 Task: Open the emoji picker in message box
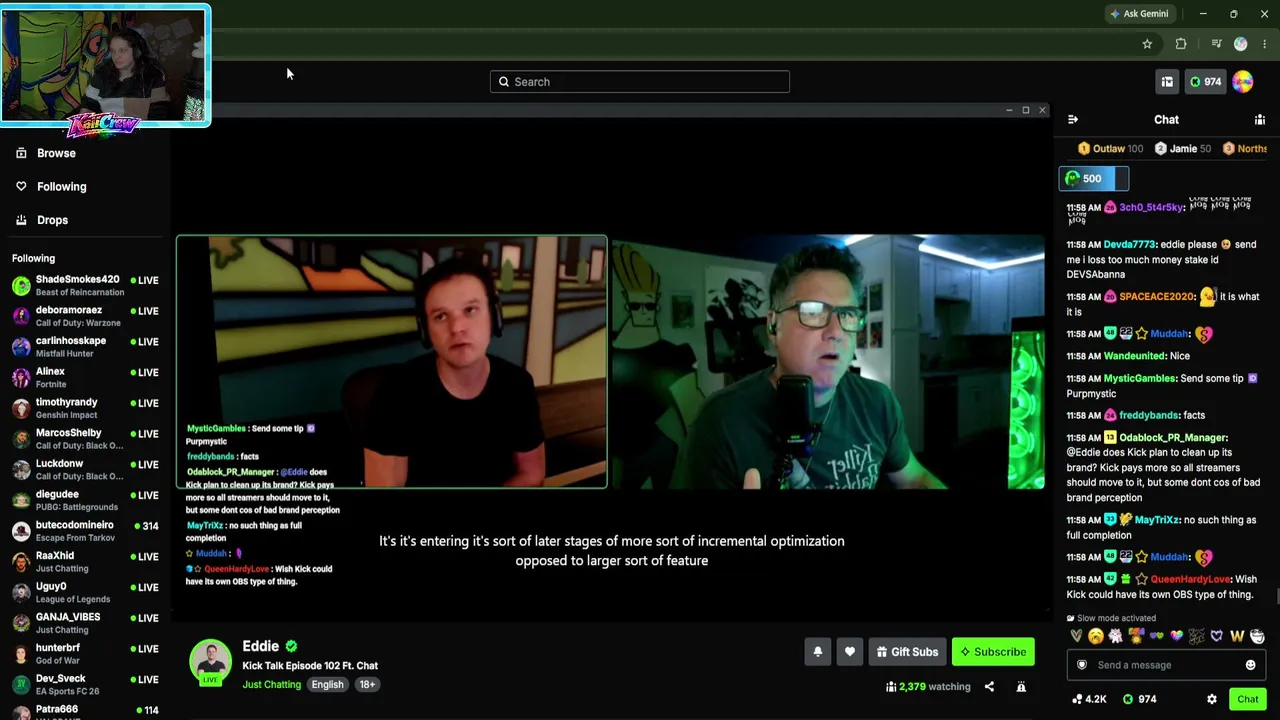1251,665
